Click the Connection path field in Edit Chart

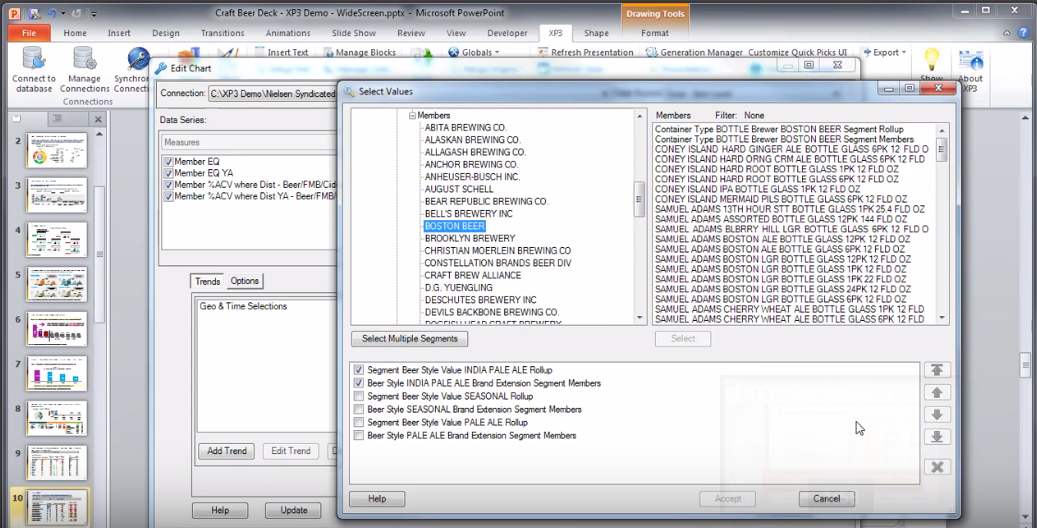pos(272,94)
